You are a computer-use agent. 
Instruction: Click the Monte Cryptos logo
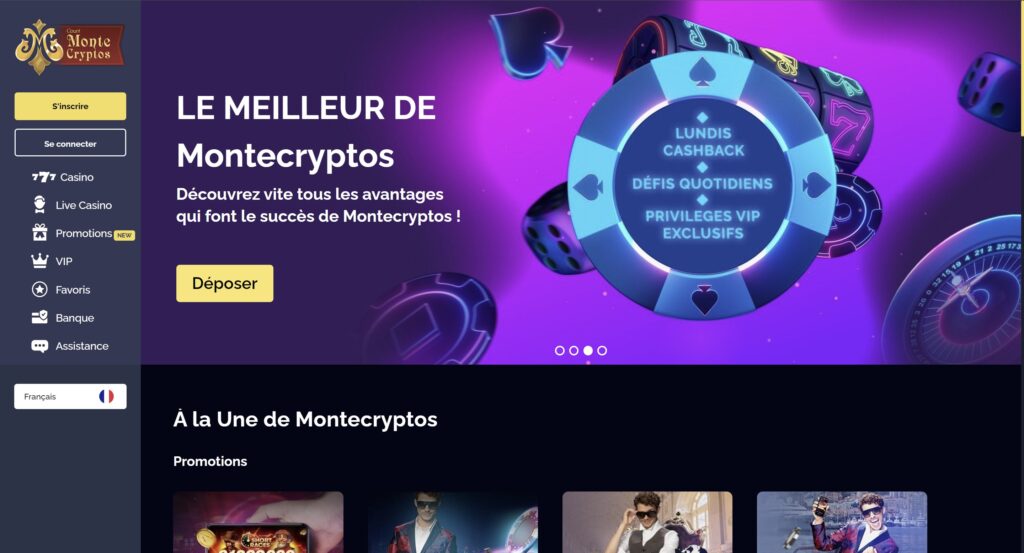[70, 46]
